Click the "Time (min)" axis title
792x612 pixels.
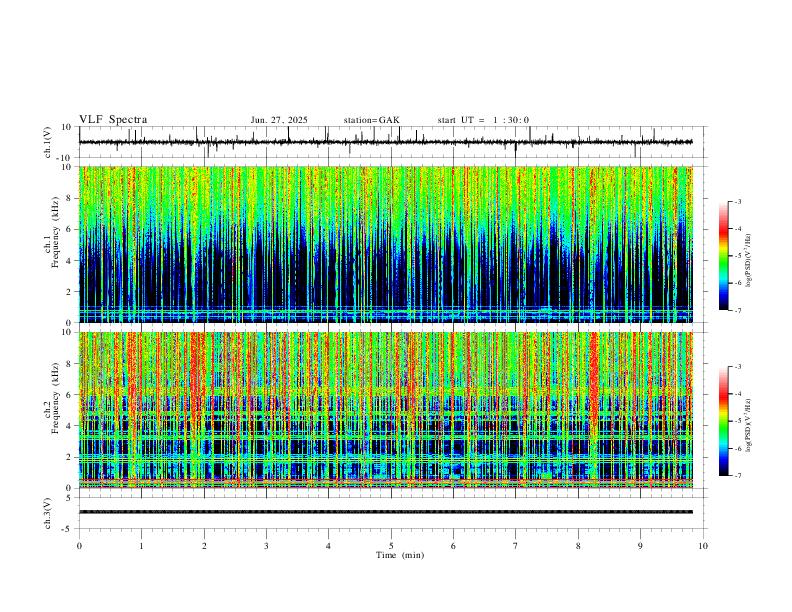coord(400,555)
